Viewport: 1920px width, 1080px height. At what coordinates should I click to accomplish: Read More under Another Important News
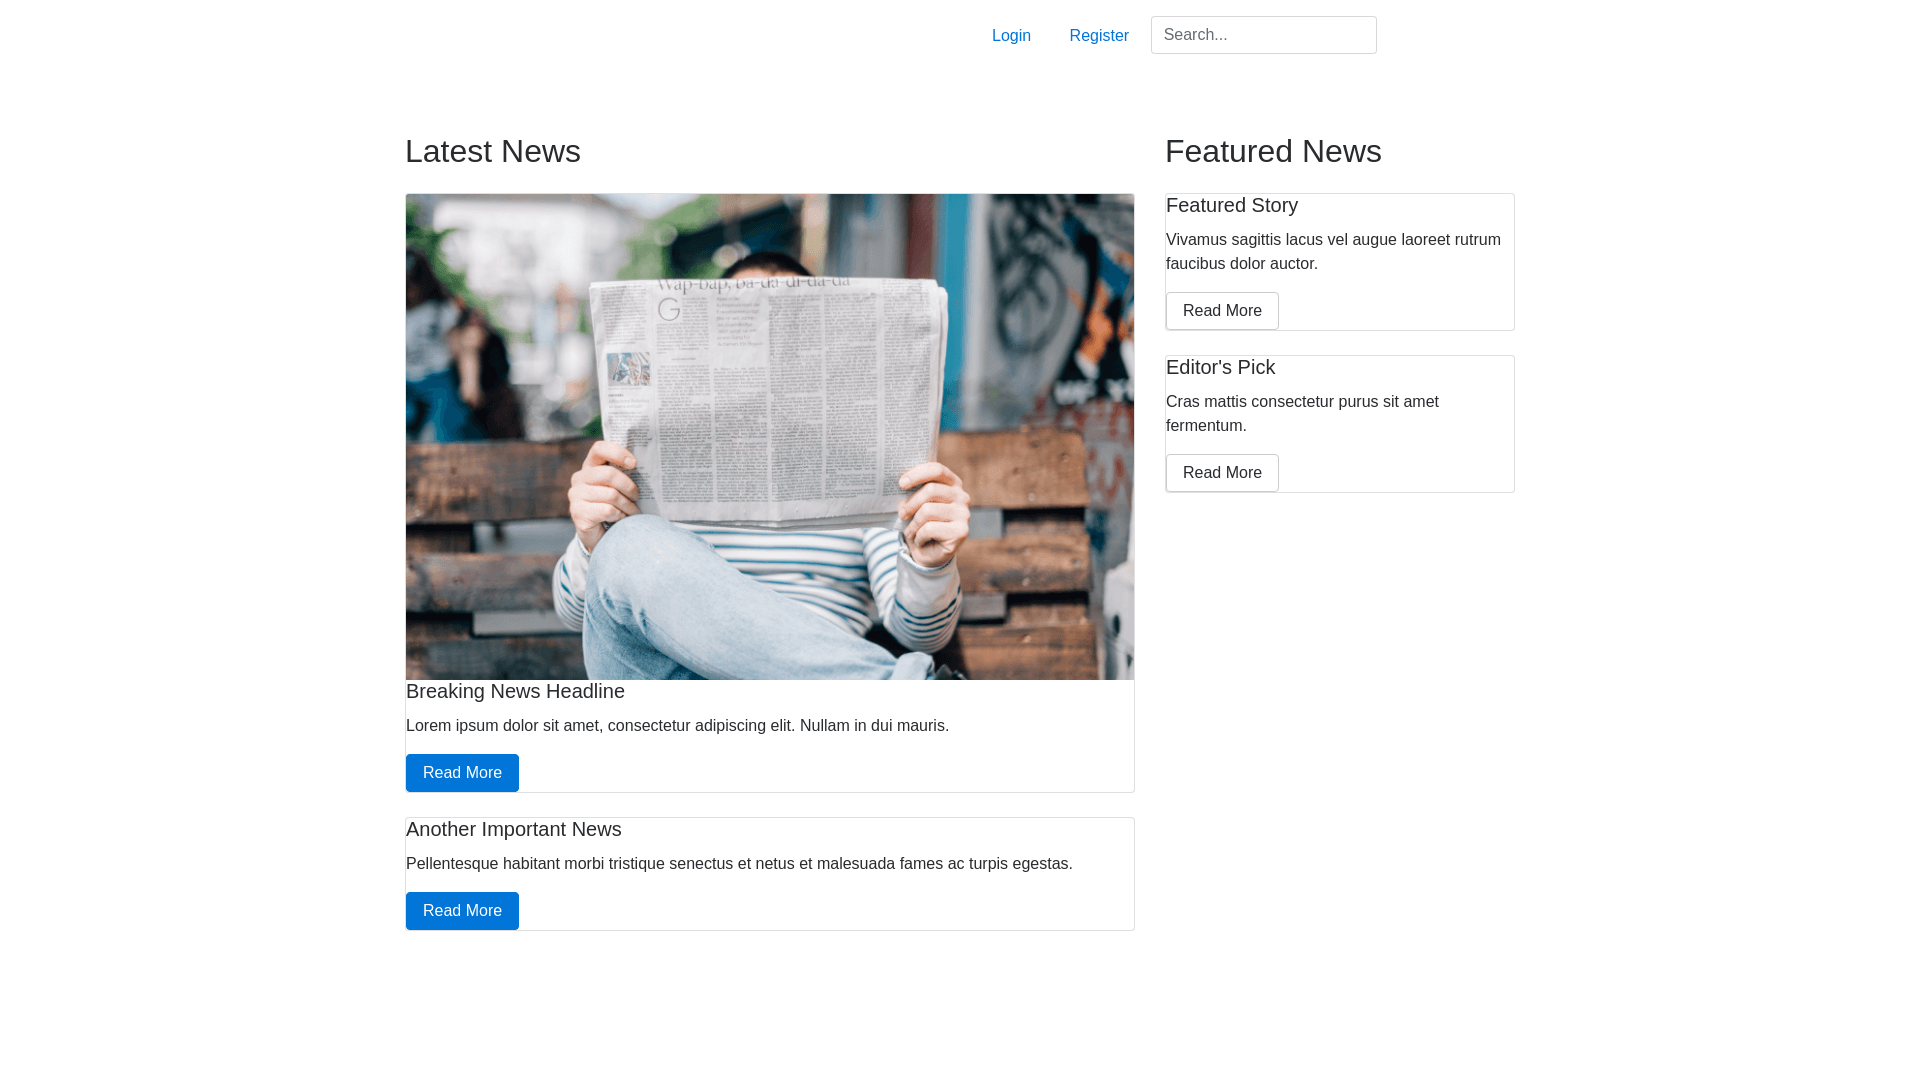tap(462, 911)
